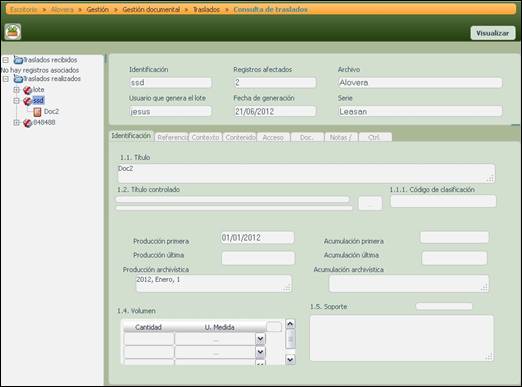This screenshot has width=522, height=387.
Task: Switch to the Contexto tab
Action: click(x=206, y=137)
